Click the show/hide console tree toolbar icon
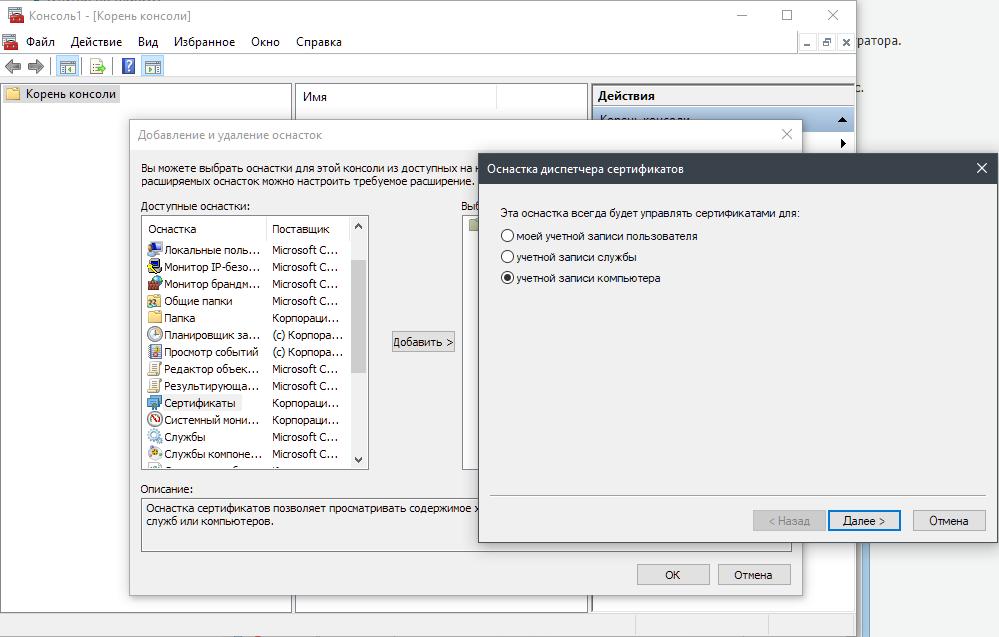This screenshot has height=637, width=999. coord(67,67)
